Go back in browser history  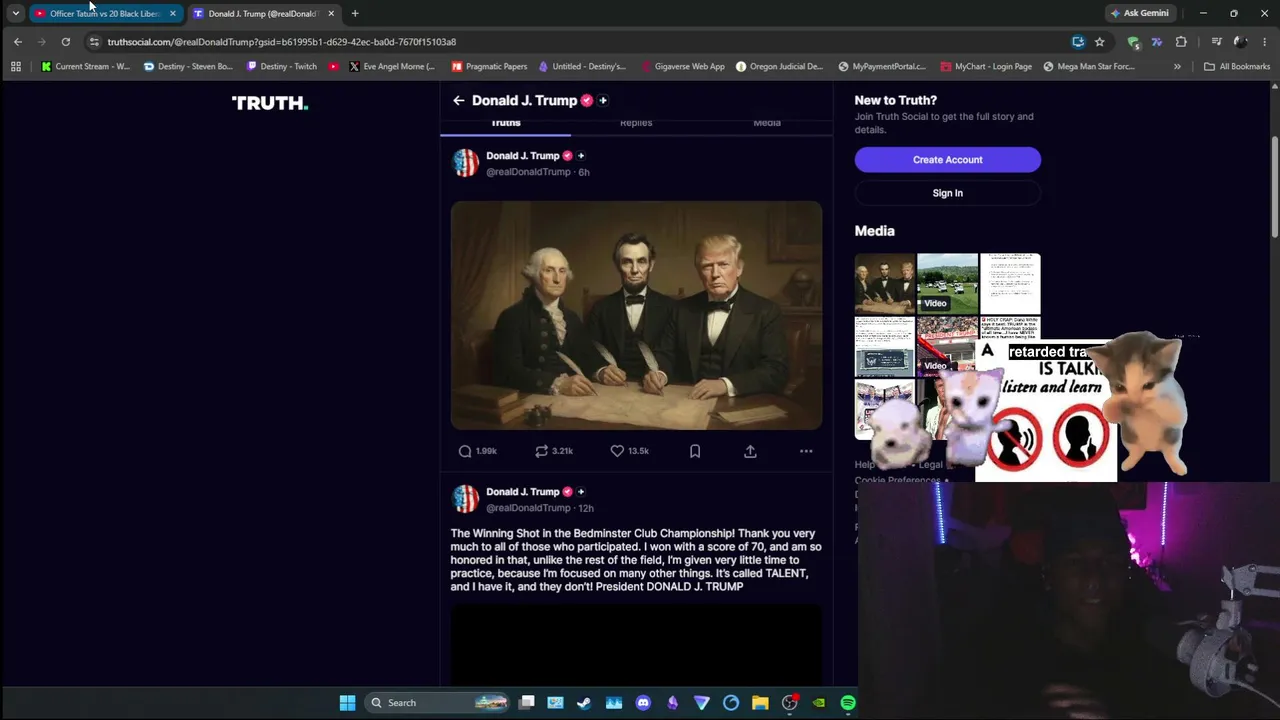click(18, 42)
